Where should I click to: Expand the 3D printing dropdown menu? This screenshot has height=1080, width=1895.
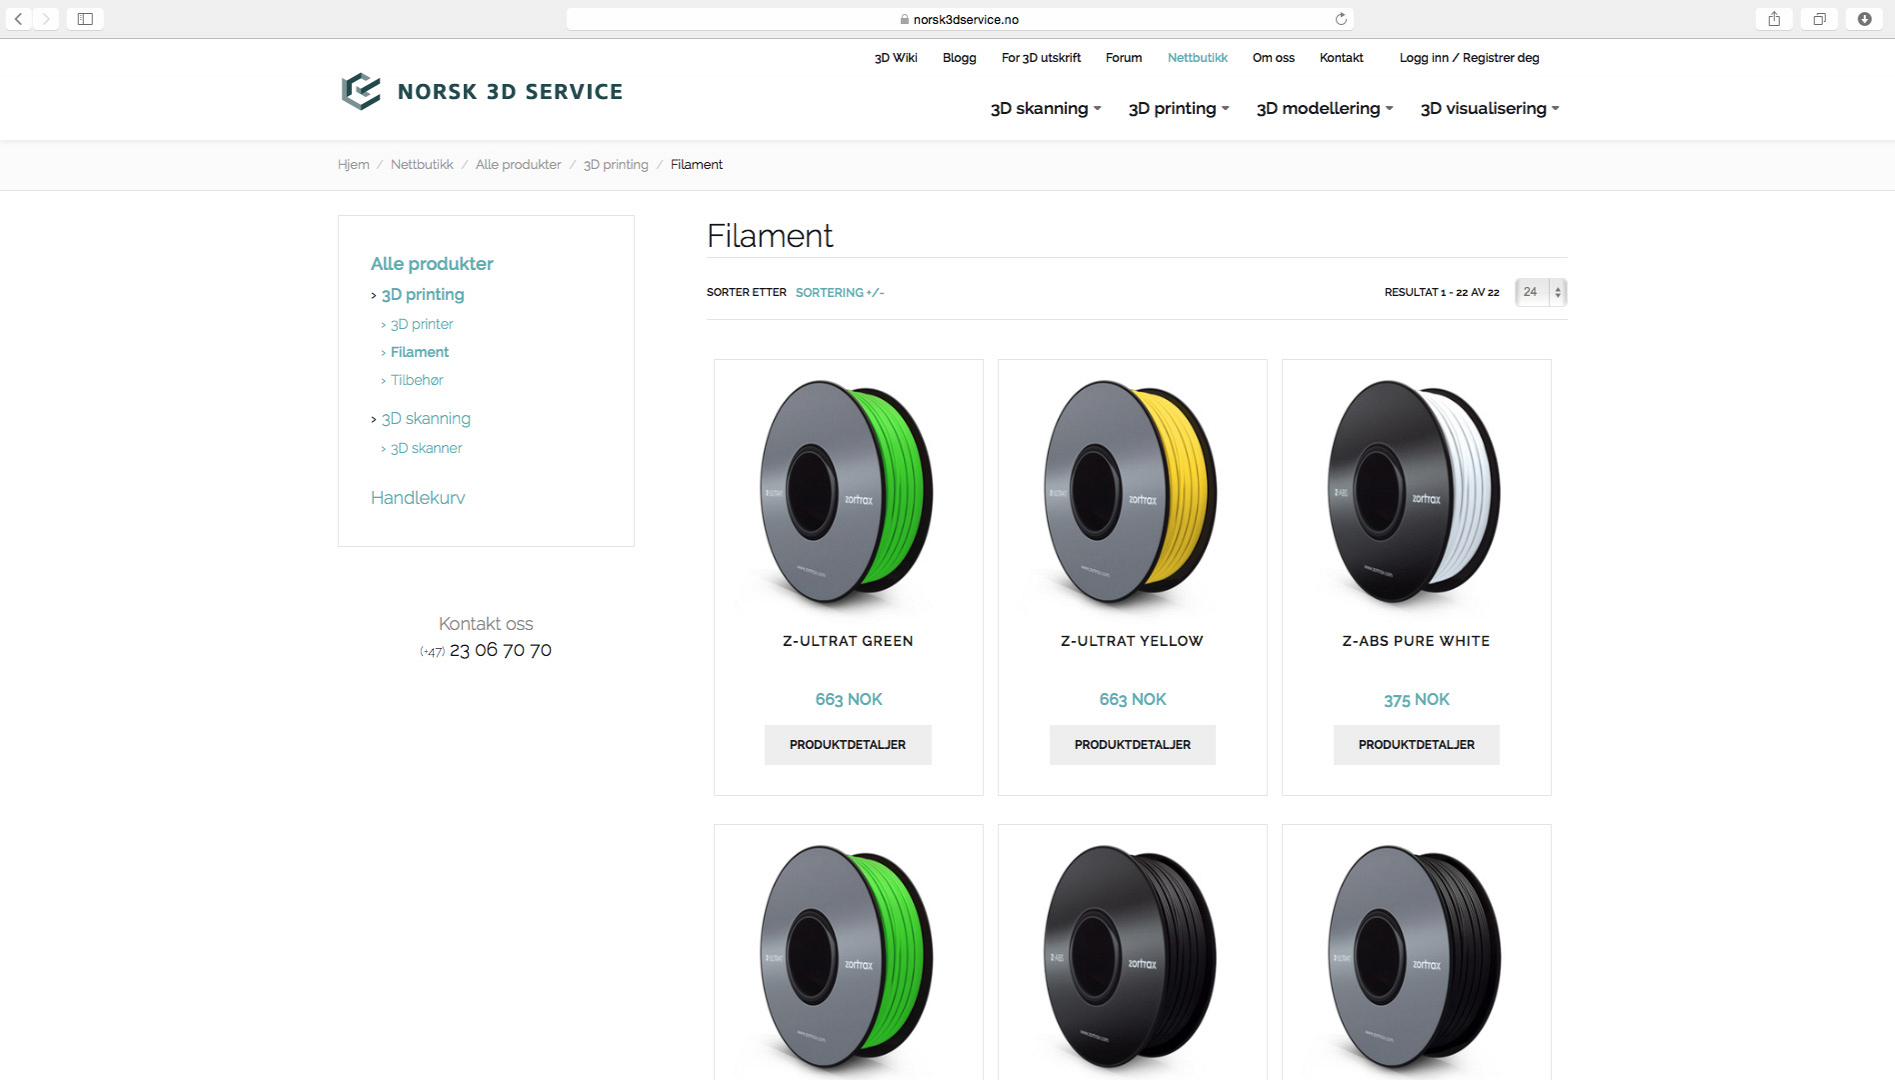click(1178, 108)
